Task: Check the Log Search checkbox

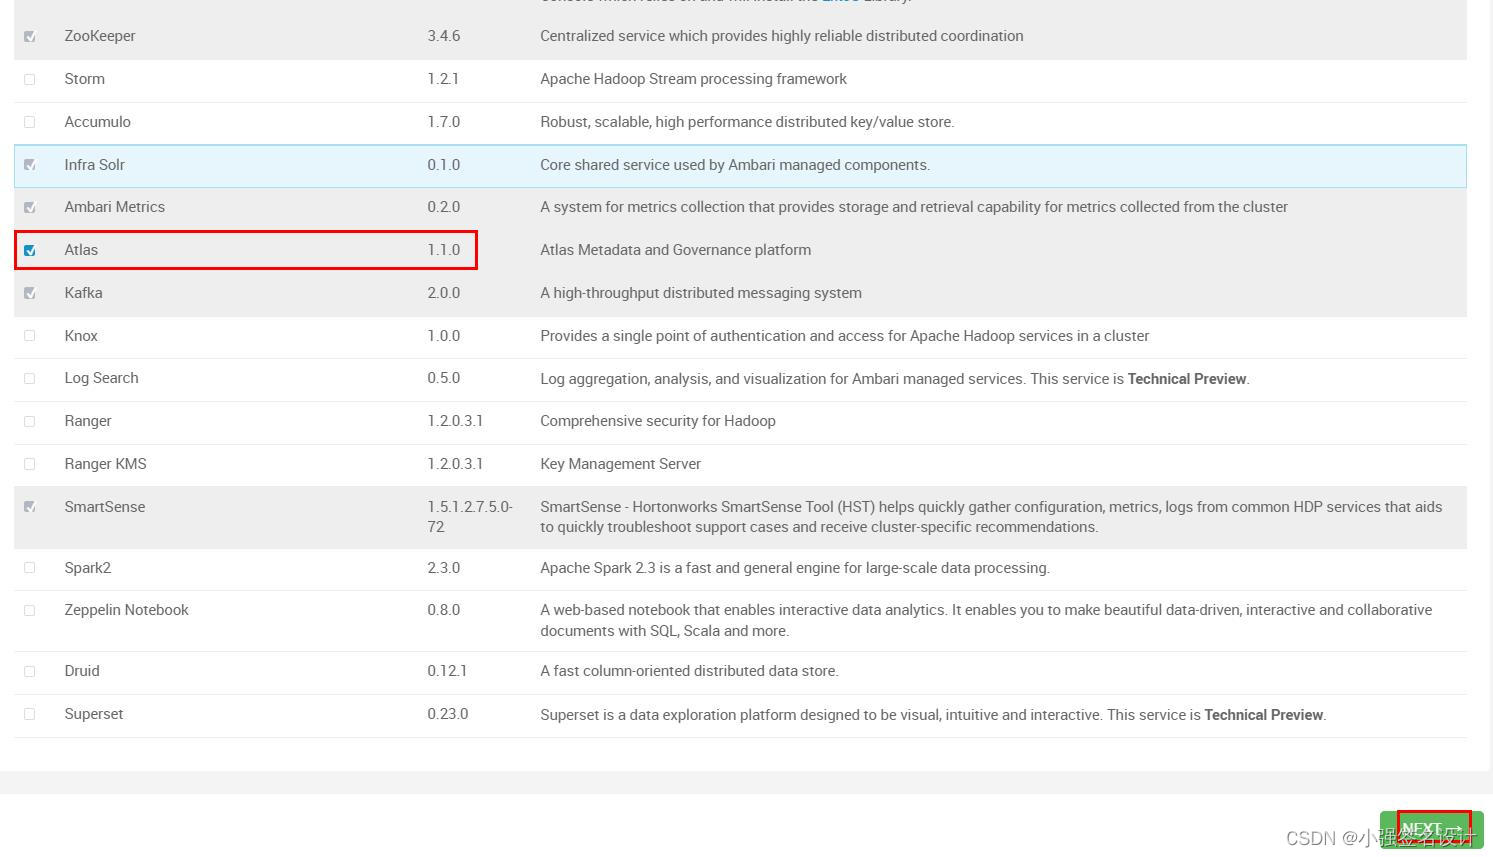Action: pyautogui.click(x=30, y=378)
